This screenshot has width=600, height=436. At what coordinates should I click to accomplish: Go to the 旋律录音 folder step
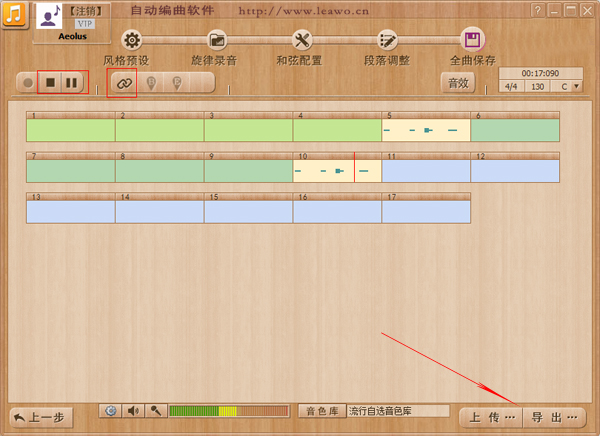[x=217, y=40]
